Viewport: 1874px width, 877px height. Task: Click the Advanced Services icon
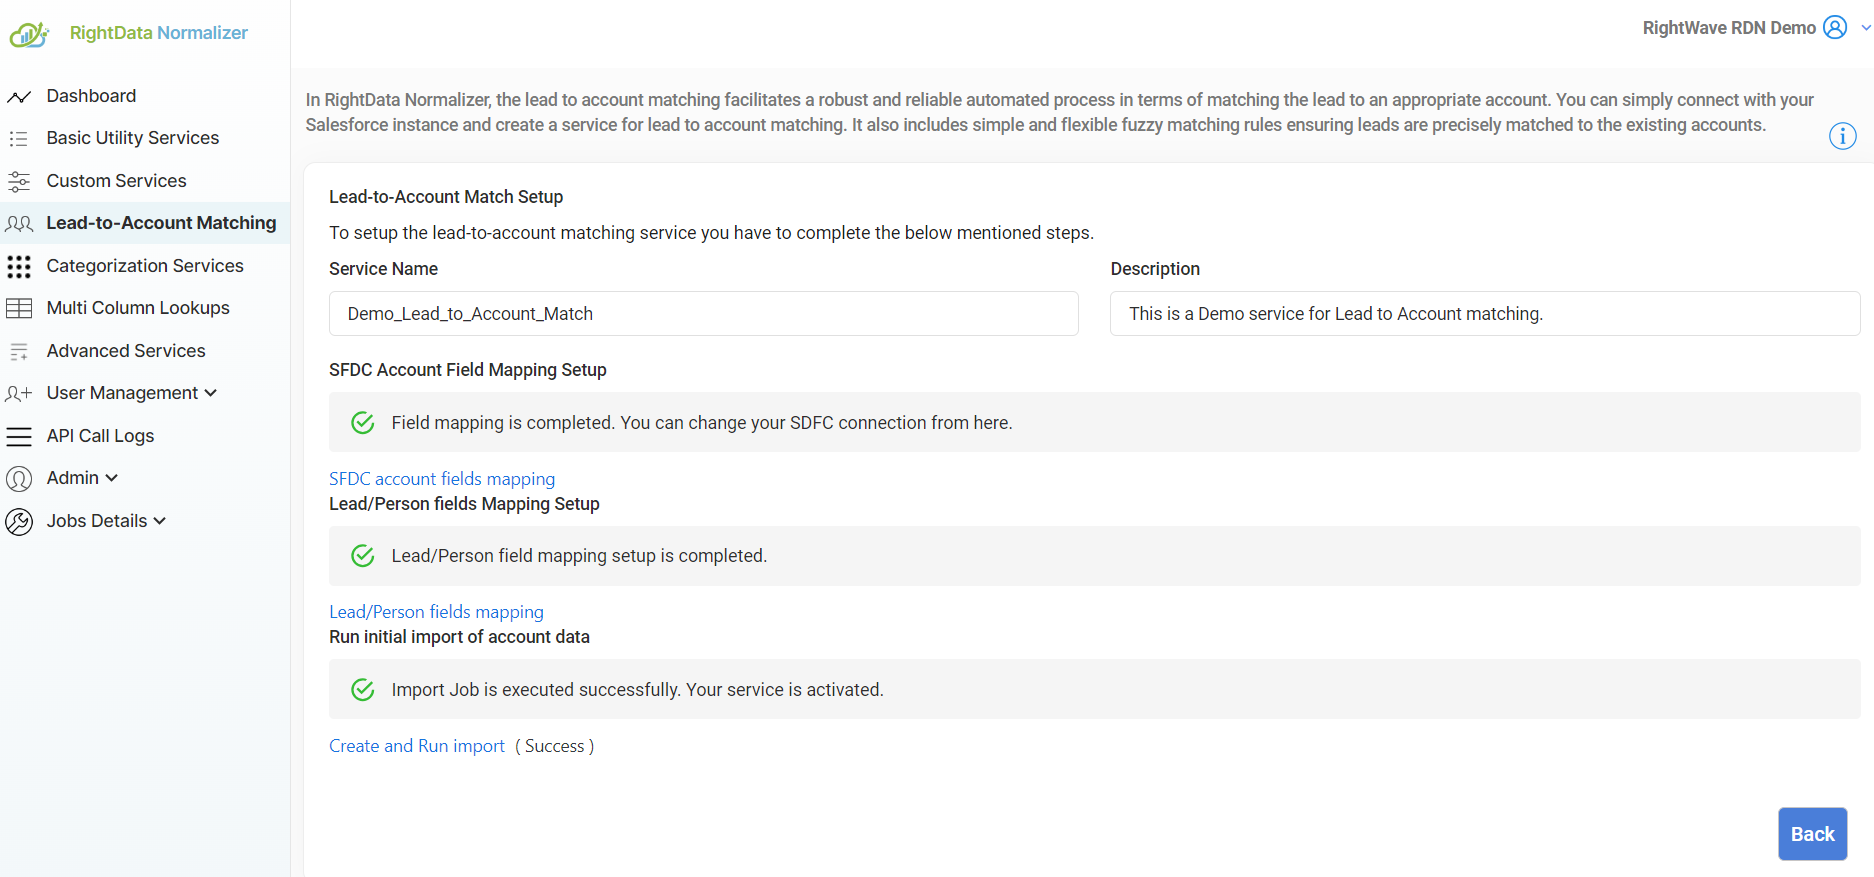[x=19, y=352]
